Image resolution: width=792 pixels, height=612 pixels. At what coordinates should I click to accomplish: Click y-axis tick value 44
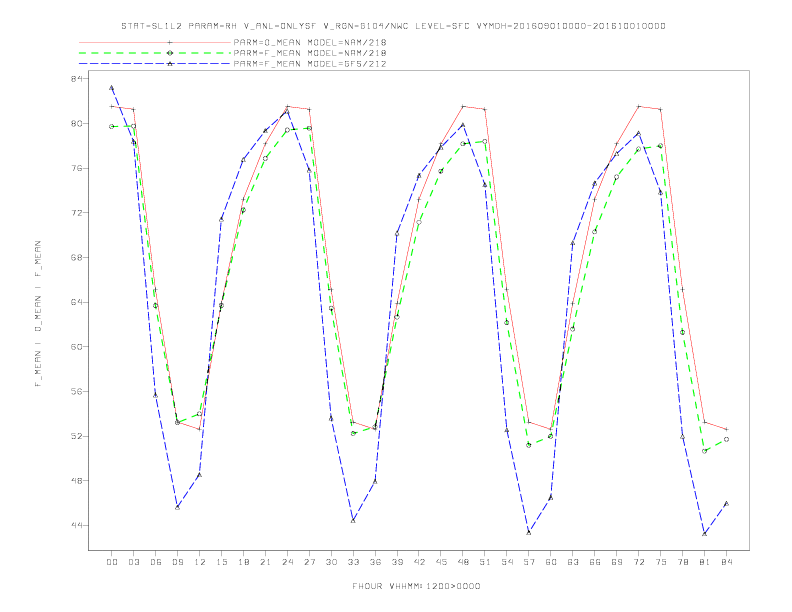pos(76,525)
